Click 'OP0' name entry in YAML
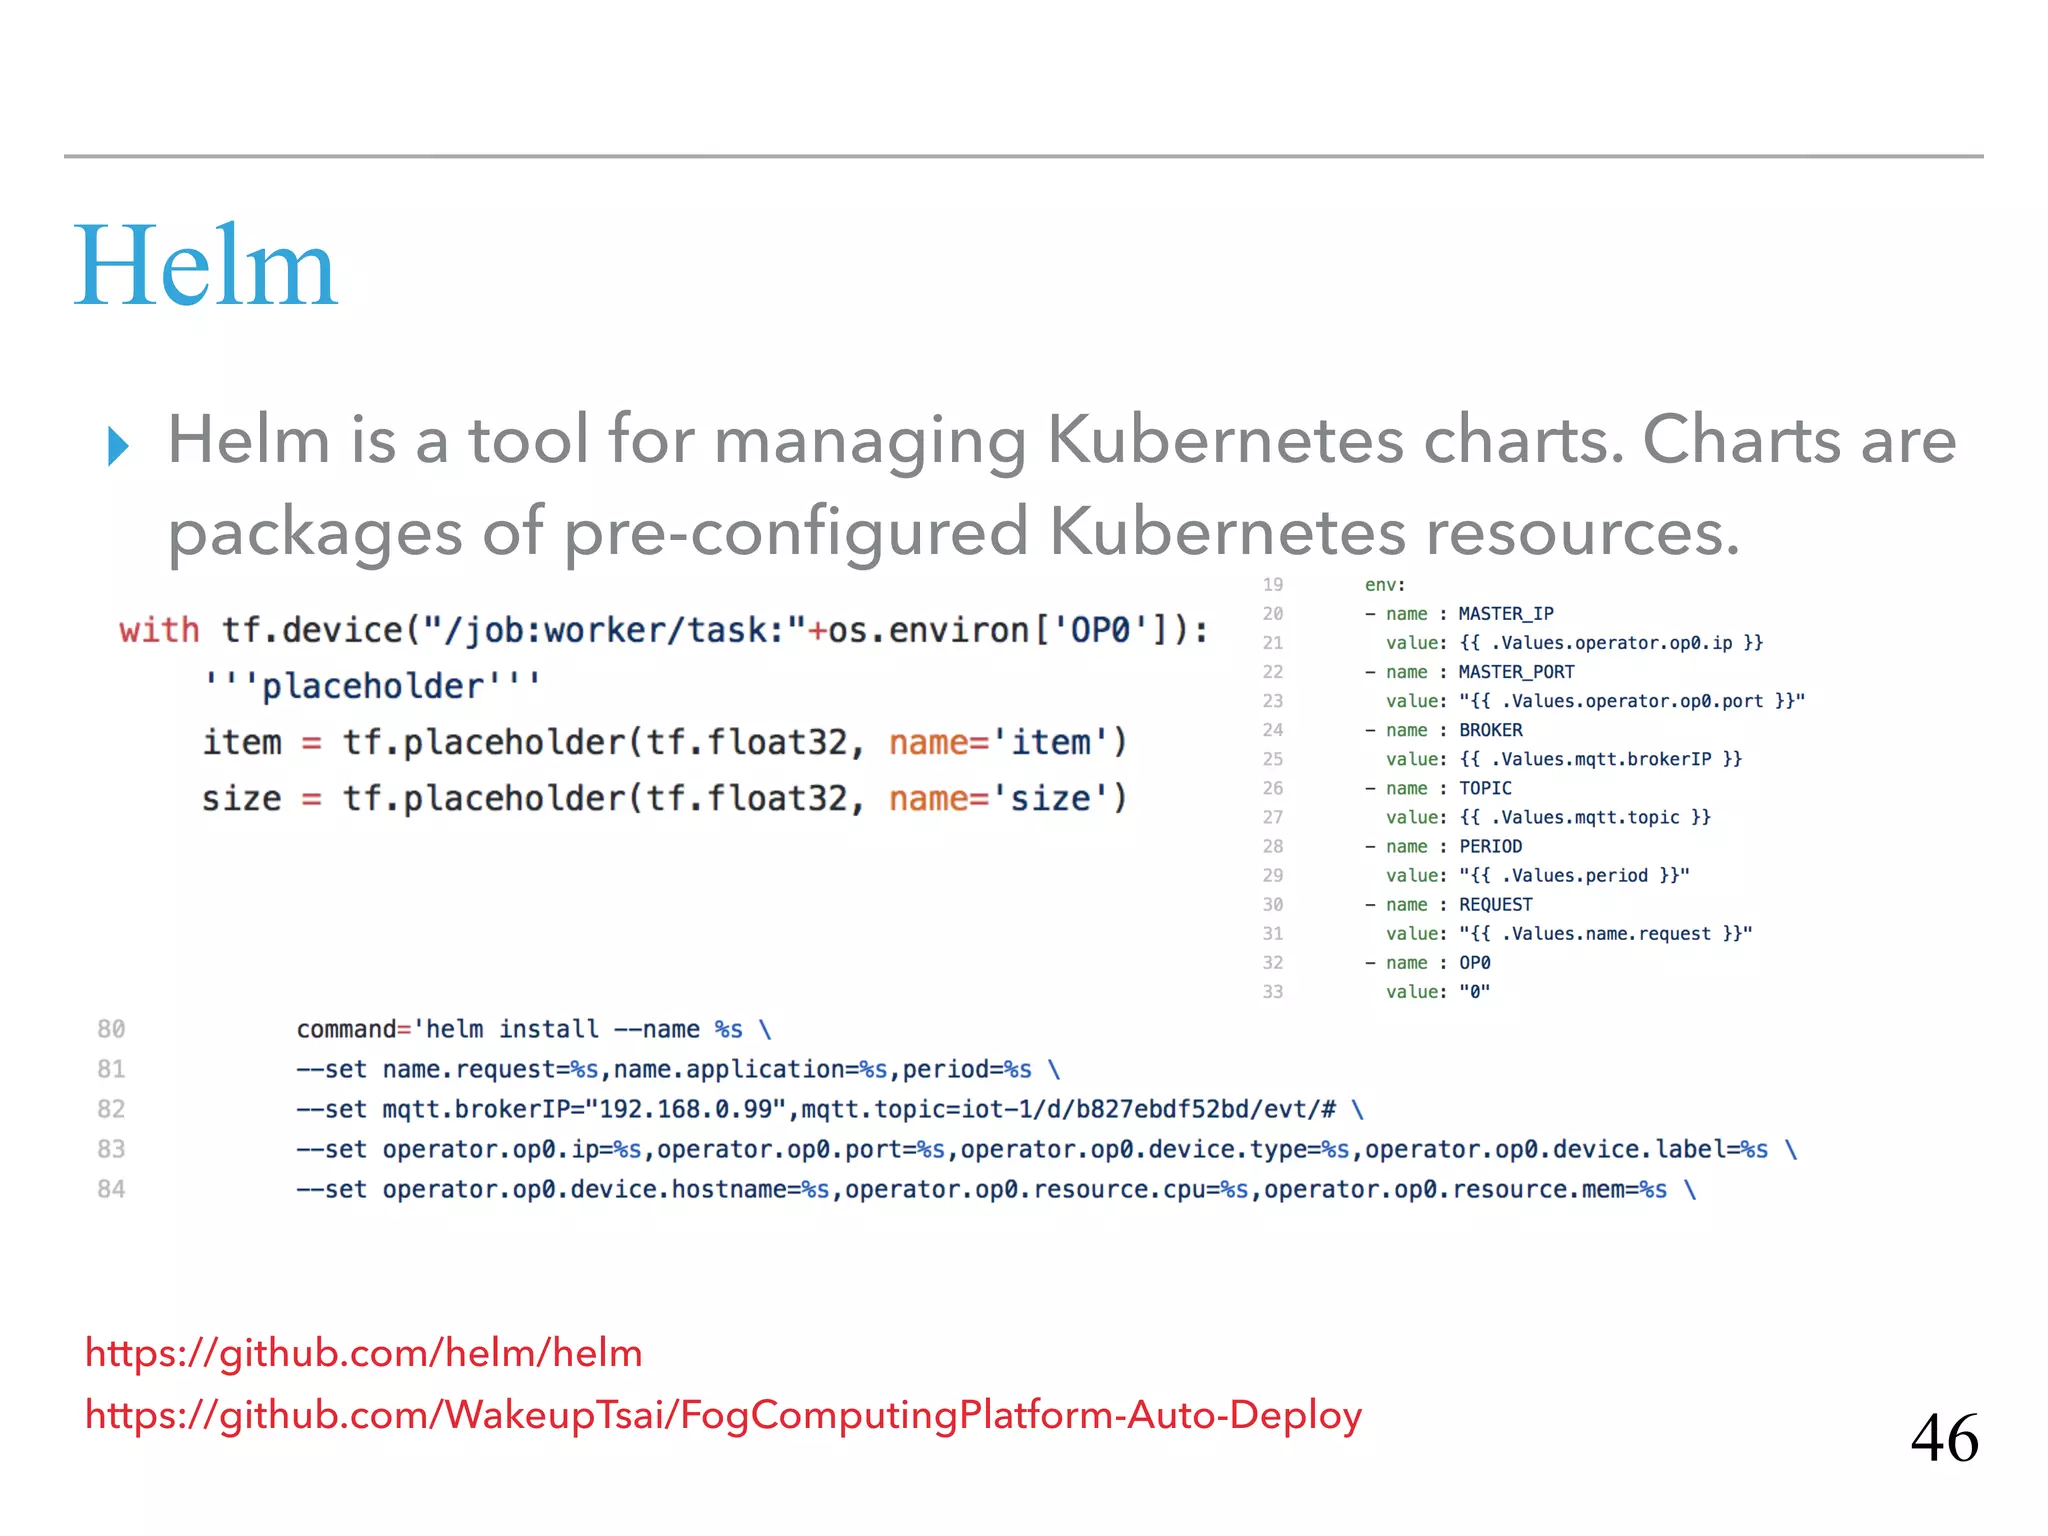2048x1536 pixels. (x=1474, y=962)
